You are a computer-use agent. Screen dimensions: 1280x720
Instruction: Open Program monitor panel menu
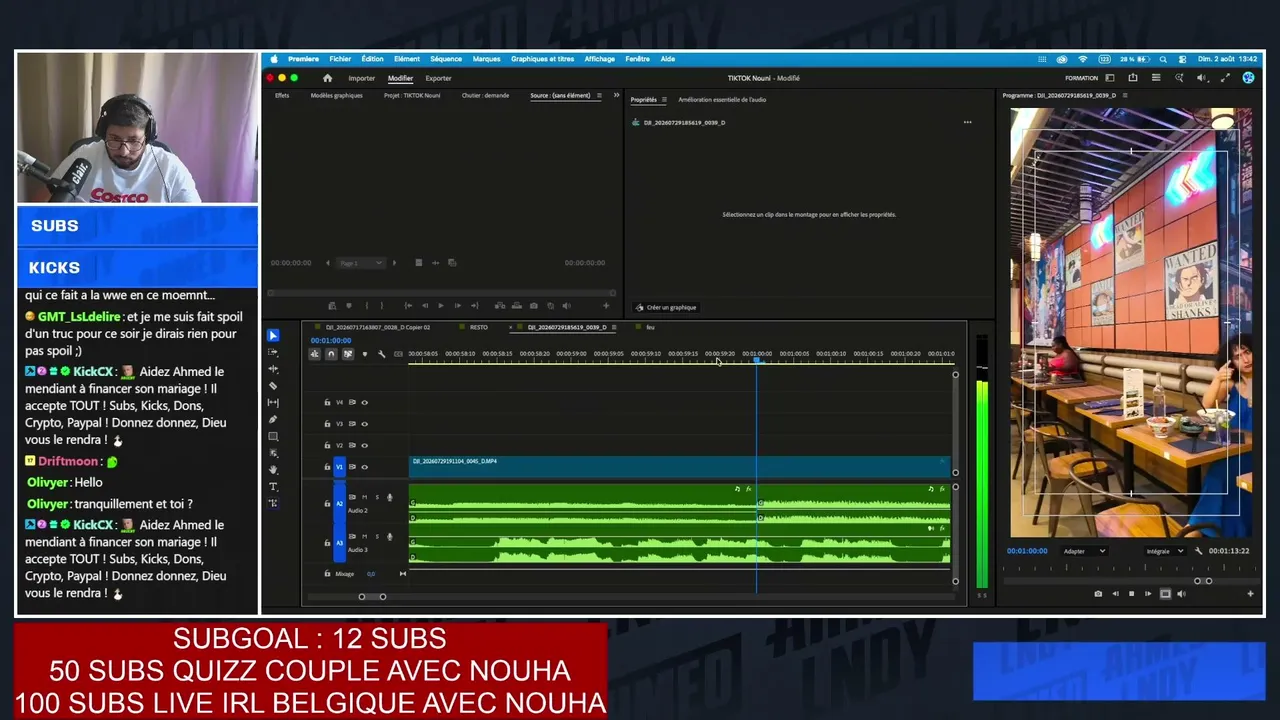click(1125, 96)
